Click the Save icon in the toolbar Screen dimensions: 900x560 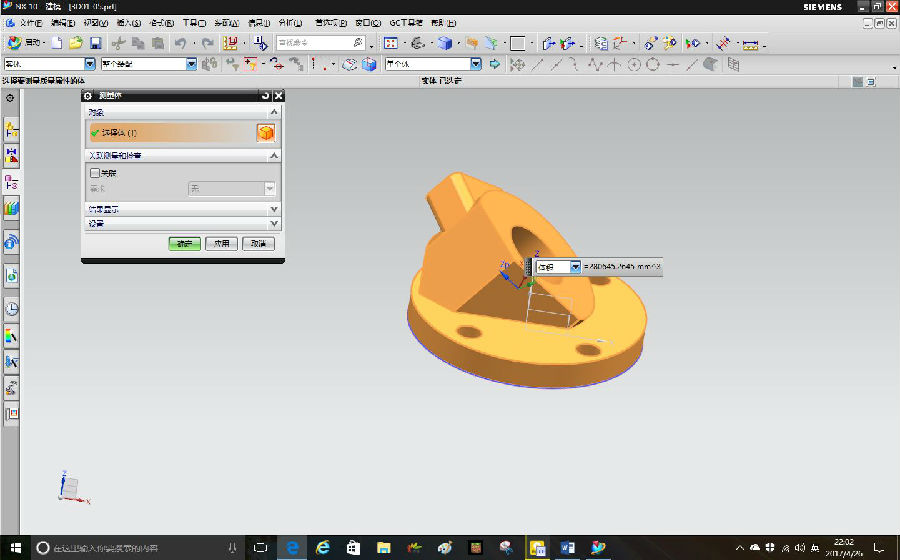pos(96,43)
